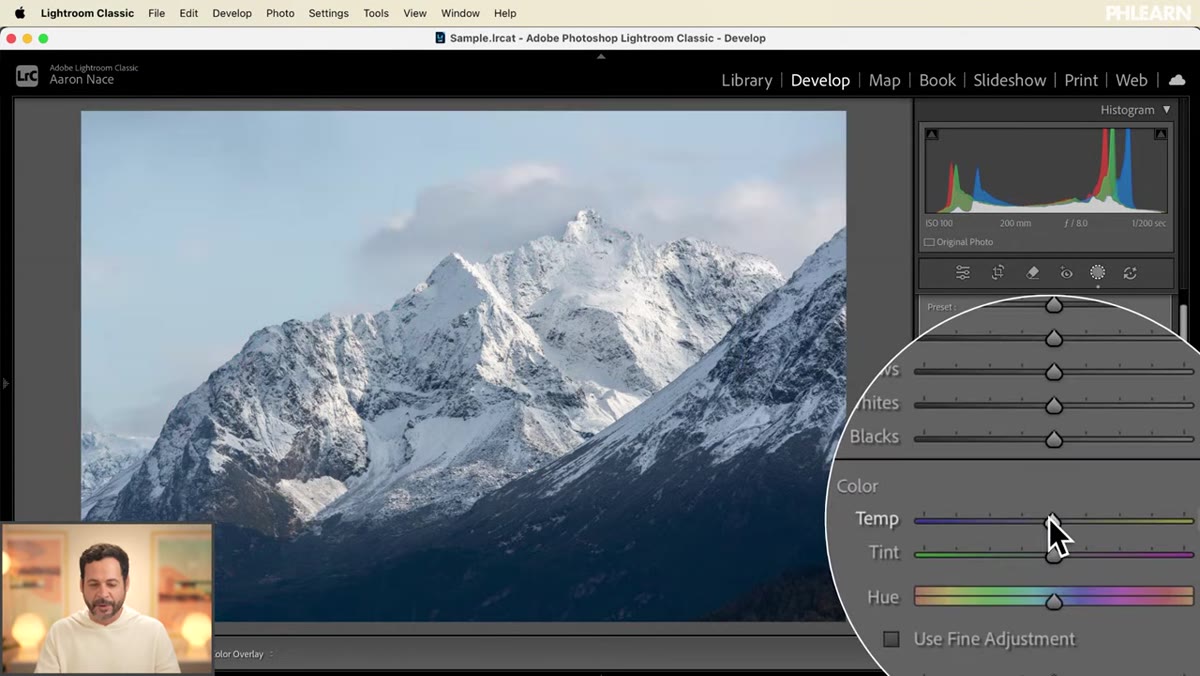Open the Tools menu
Viewport: 1200px width, 676px height.
click(x=376, y=13)
